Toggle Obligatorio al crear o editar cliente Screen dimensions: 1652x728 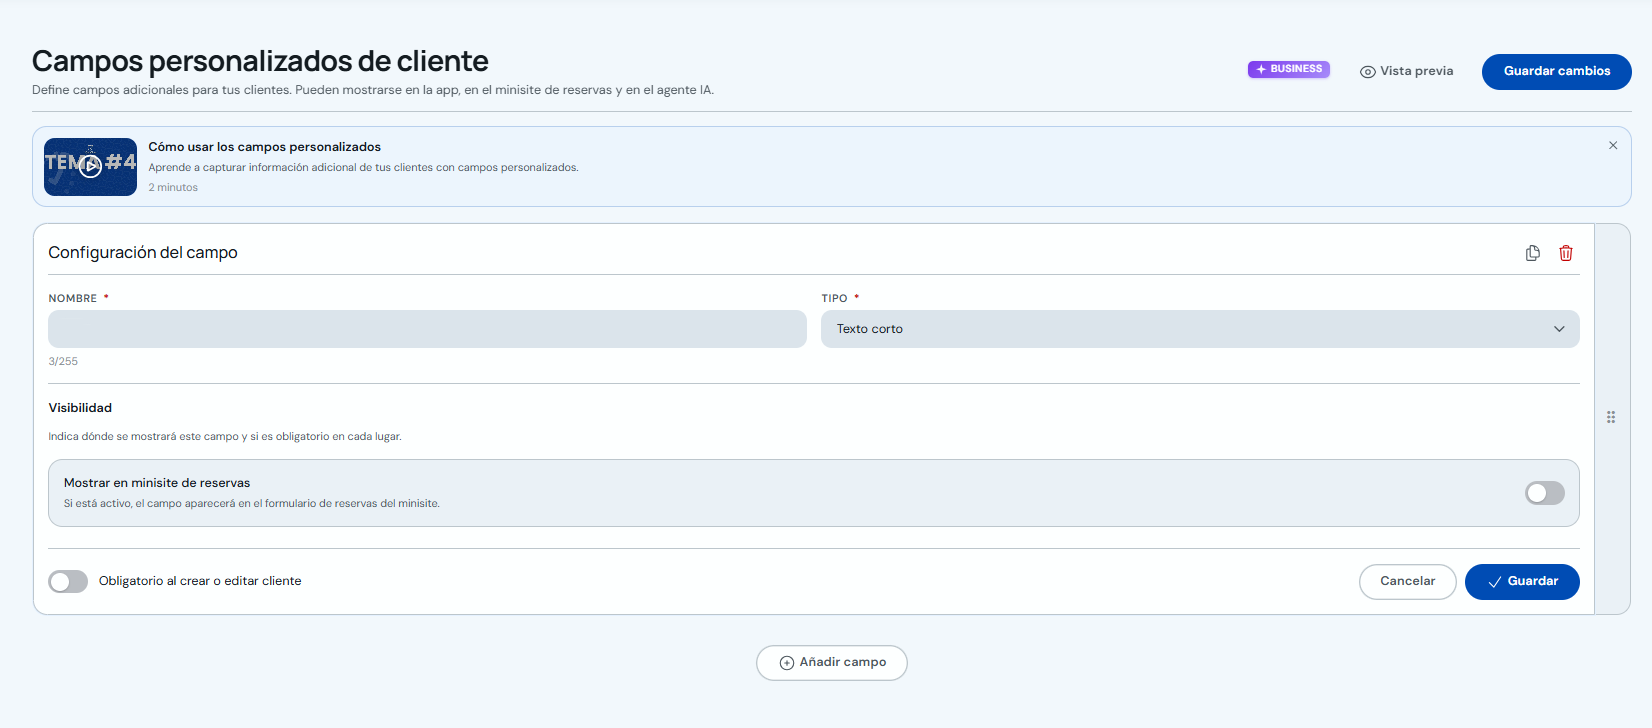pyautogui.click(x=68, y=582)
